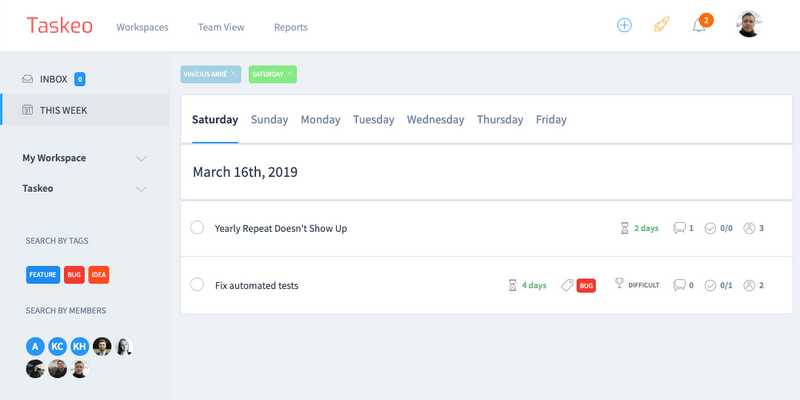
Task: Open the Fix automated tests task
Action: click(257, 285)
